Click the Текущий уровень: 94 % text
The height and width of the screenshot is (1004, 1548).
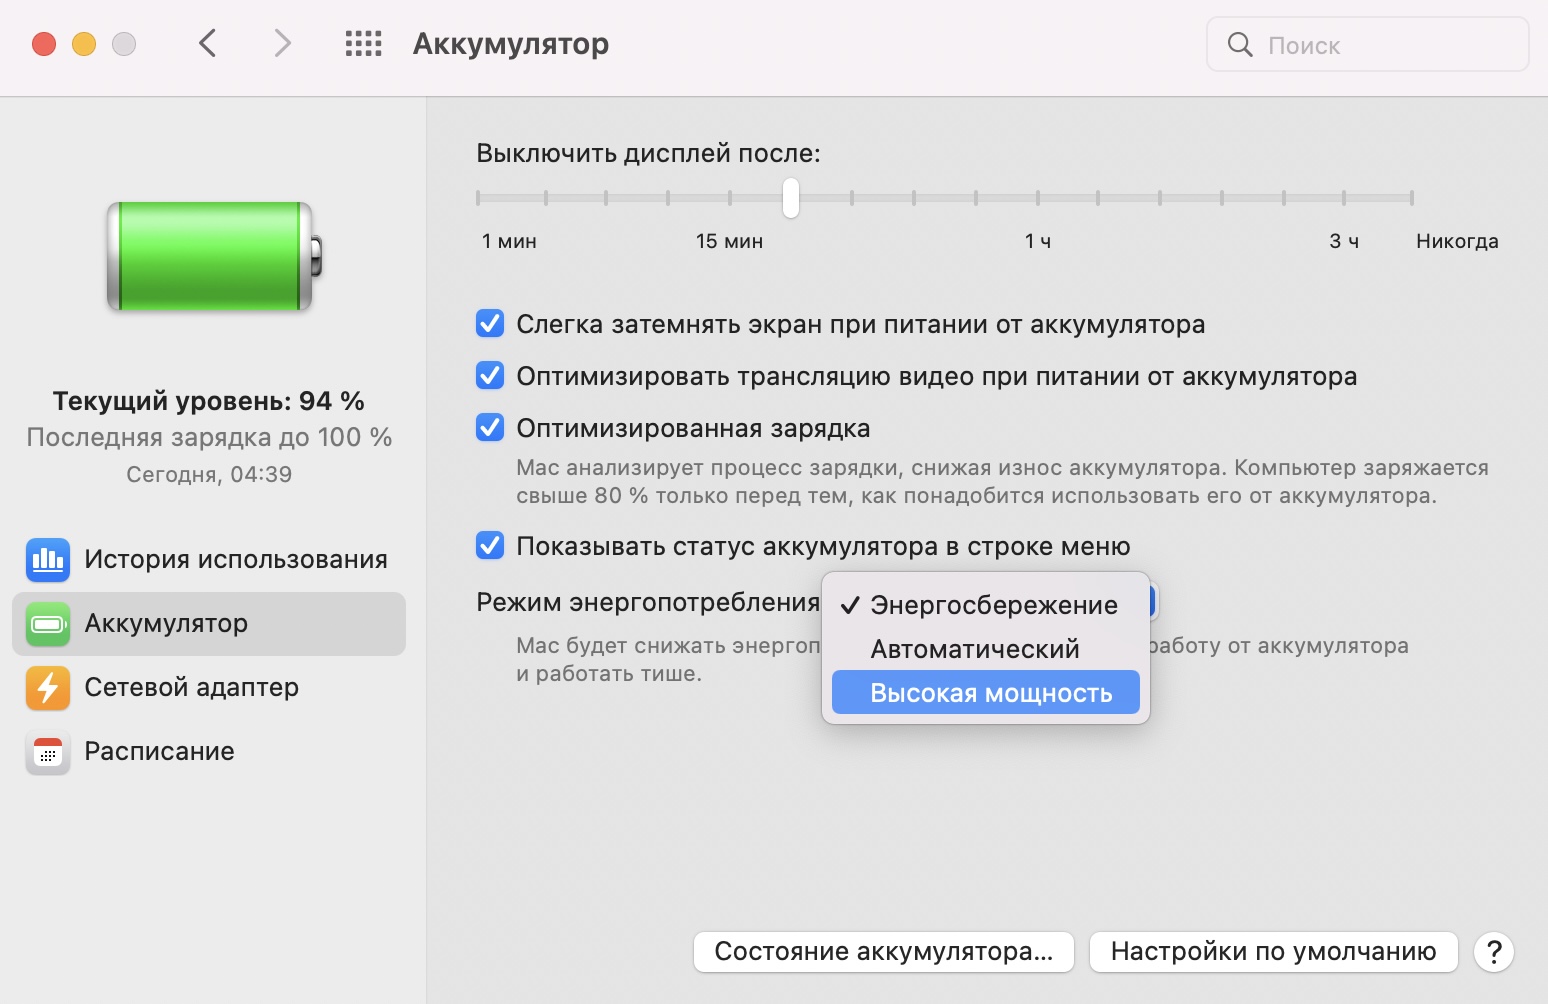tap(209, 401)
